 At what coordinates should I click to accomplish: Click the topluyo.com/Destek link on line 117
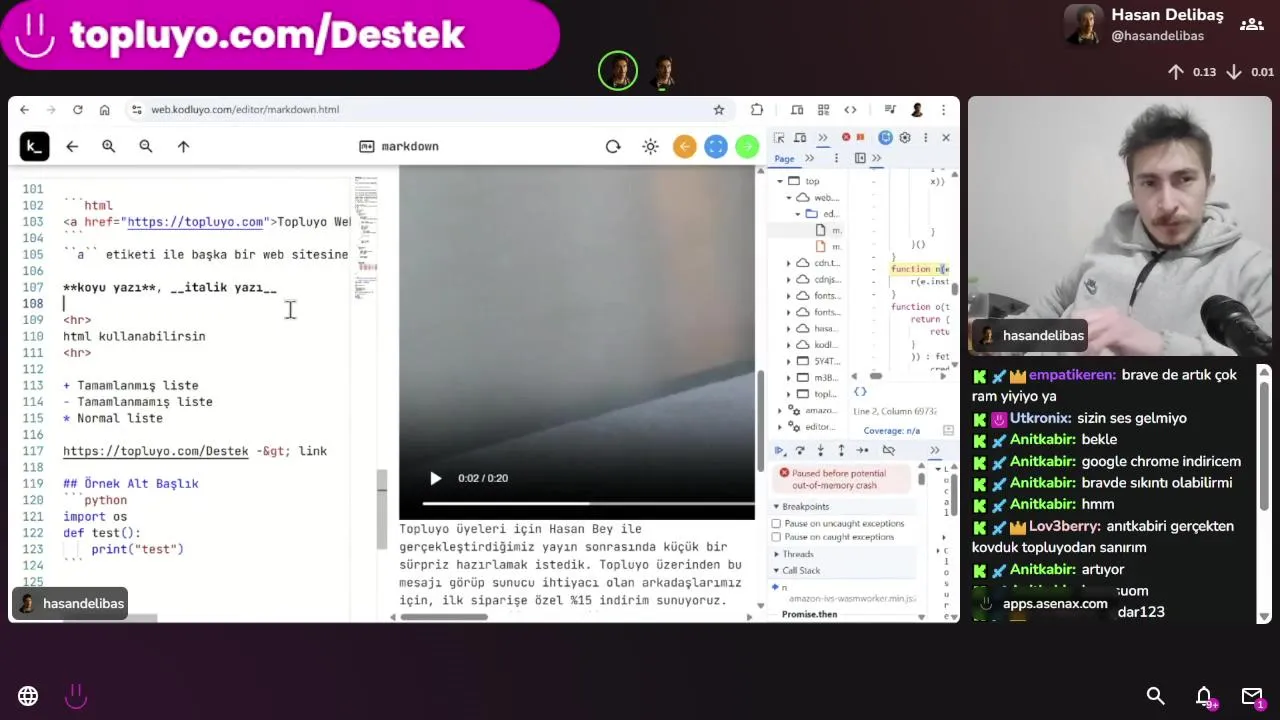coord(156,451)
